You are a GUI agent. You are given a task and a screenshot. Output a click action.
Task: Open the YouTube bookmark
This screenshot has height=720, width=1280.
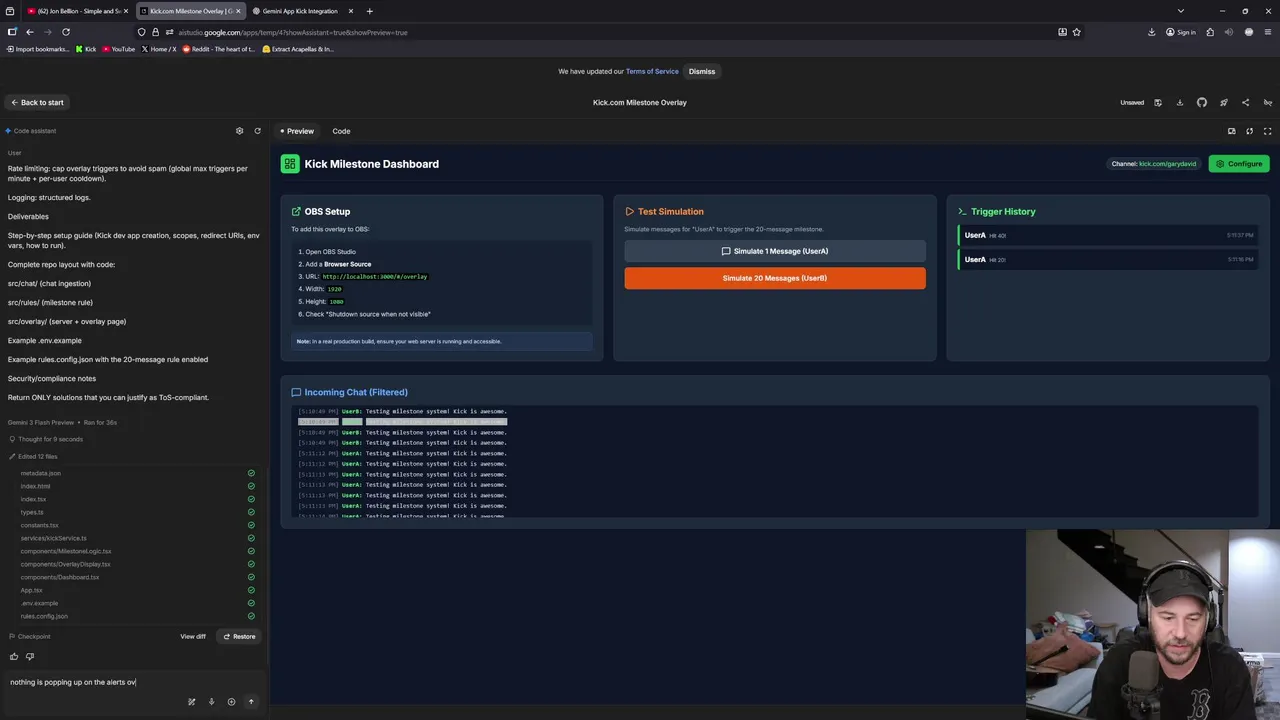coord(118,49)
